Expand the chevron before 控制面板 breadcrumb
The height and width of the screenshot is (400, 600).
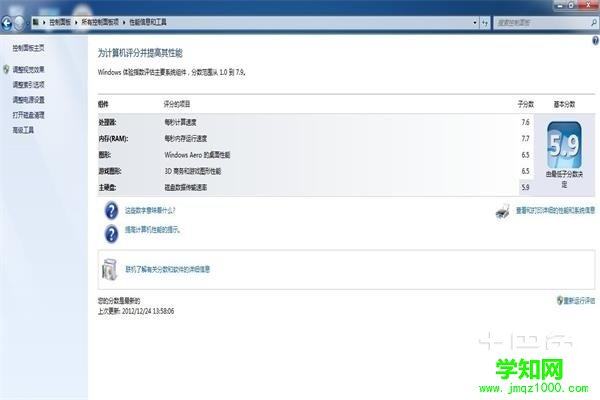tap(44, 23)
